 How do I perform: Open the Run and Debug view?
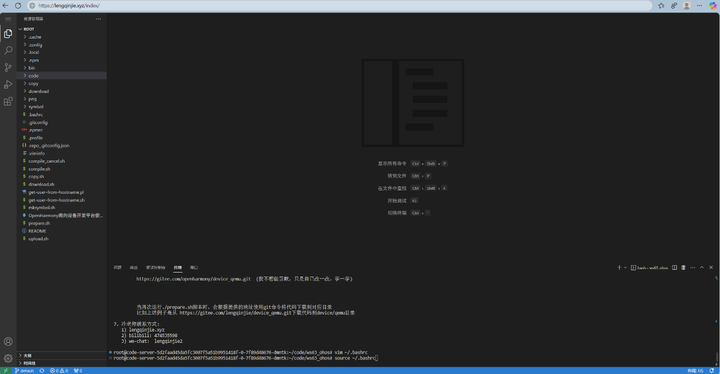pos(8,85)
